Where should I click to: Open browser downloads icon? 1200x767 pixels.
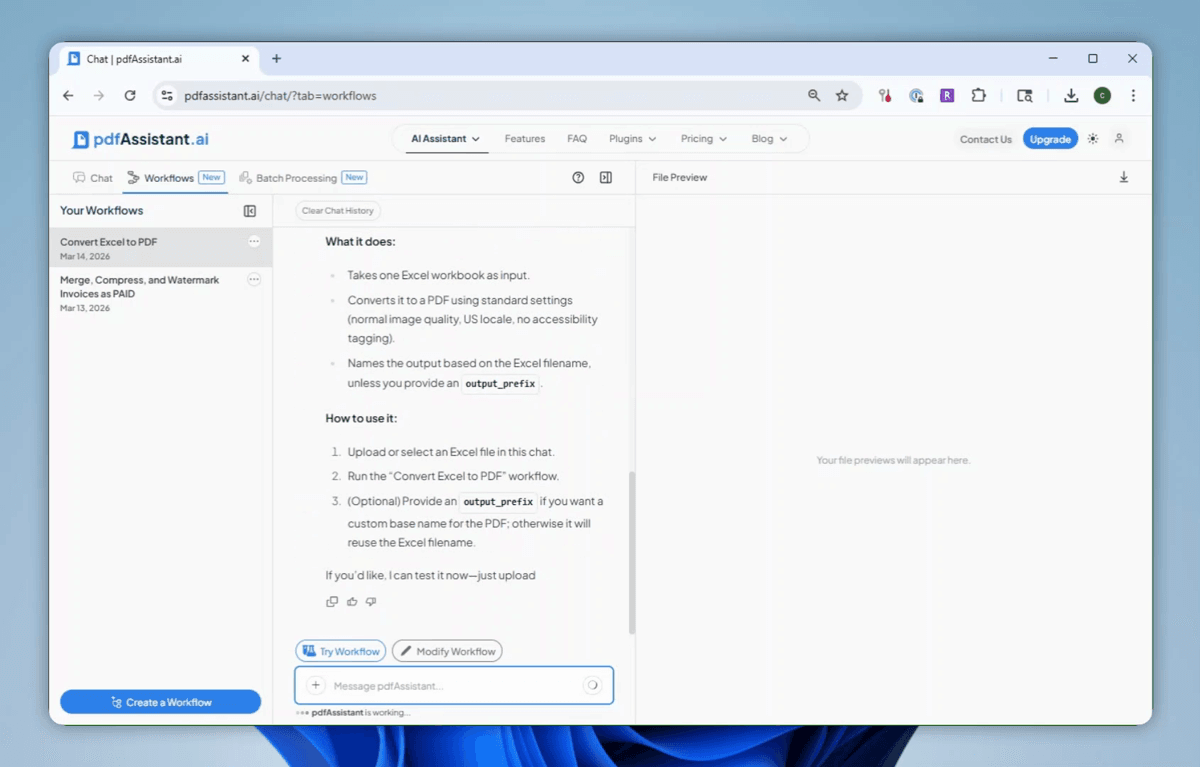[x=1071, y=96]
